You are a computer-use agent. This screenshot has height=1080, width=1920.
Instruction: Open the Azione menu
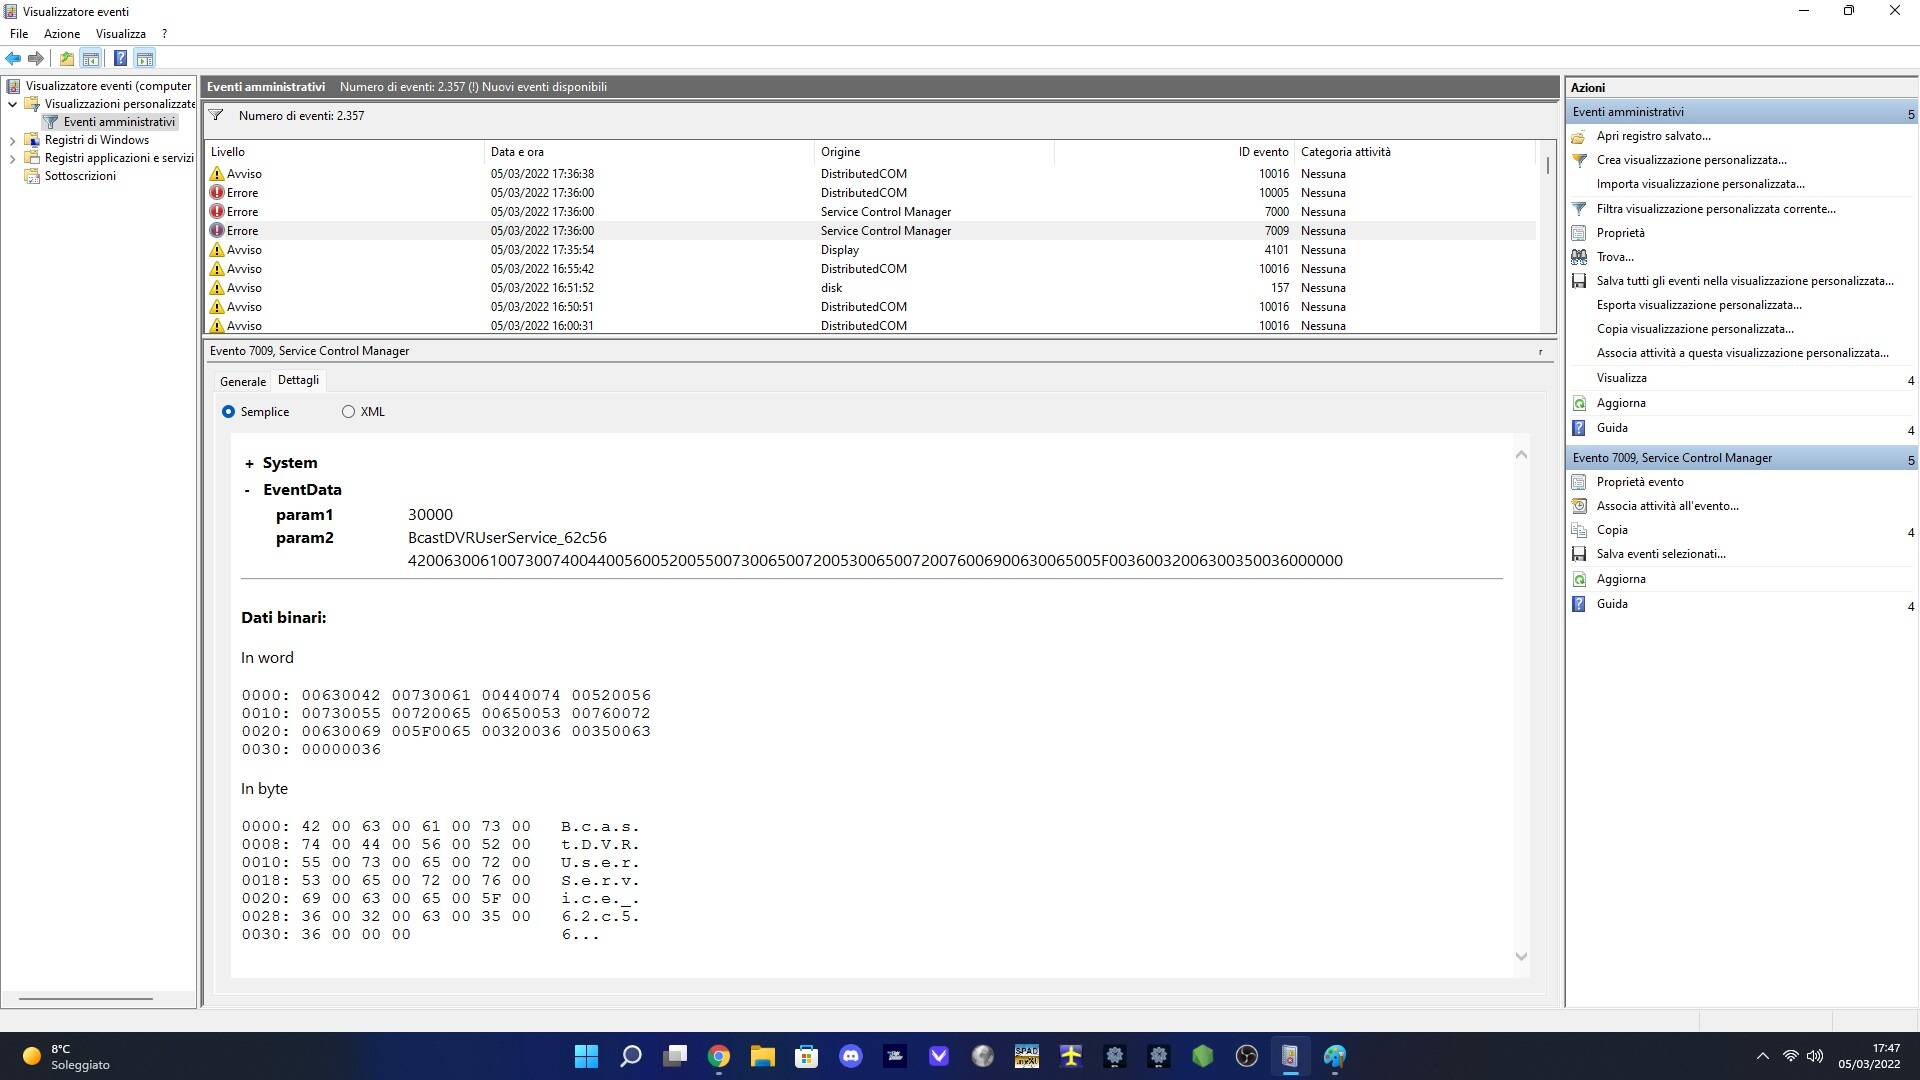pos(61,34)
